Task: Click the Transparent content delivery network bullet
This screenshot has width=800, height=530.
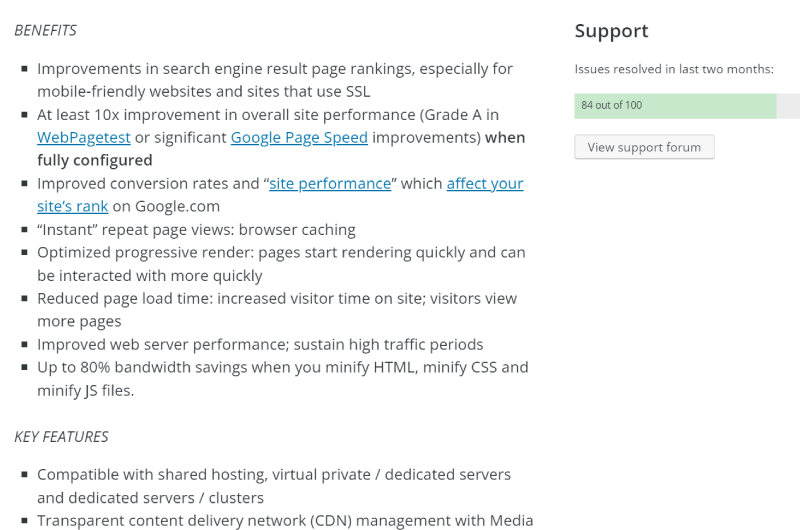Action: [x=285, y=521]
